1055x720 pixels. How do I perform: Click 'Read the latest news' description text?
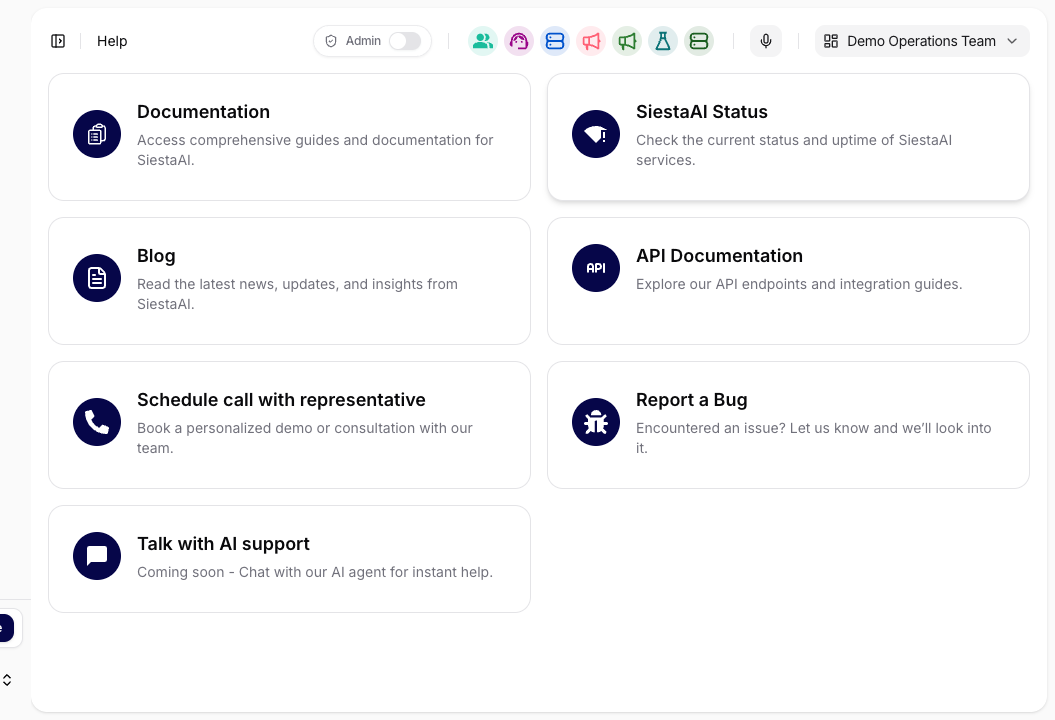[297, 294]
